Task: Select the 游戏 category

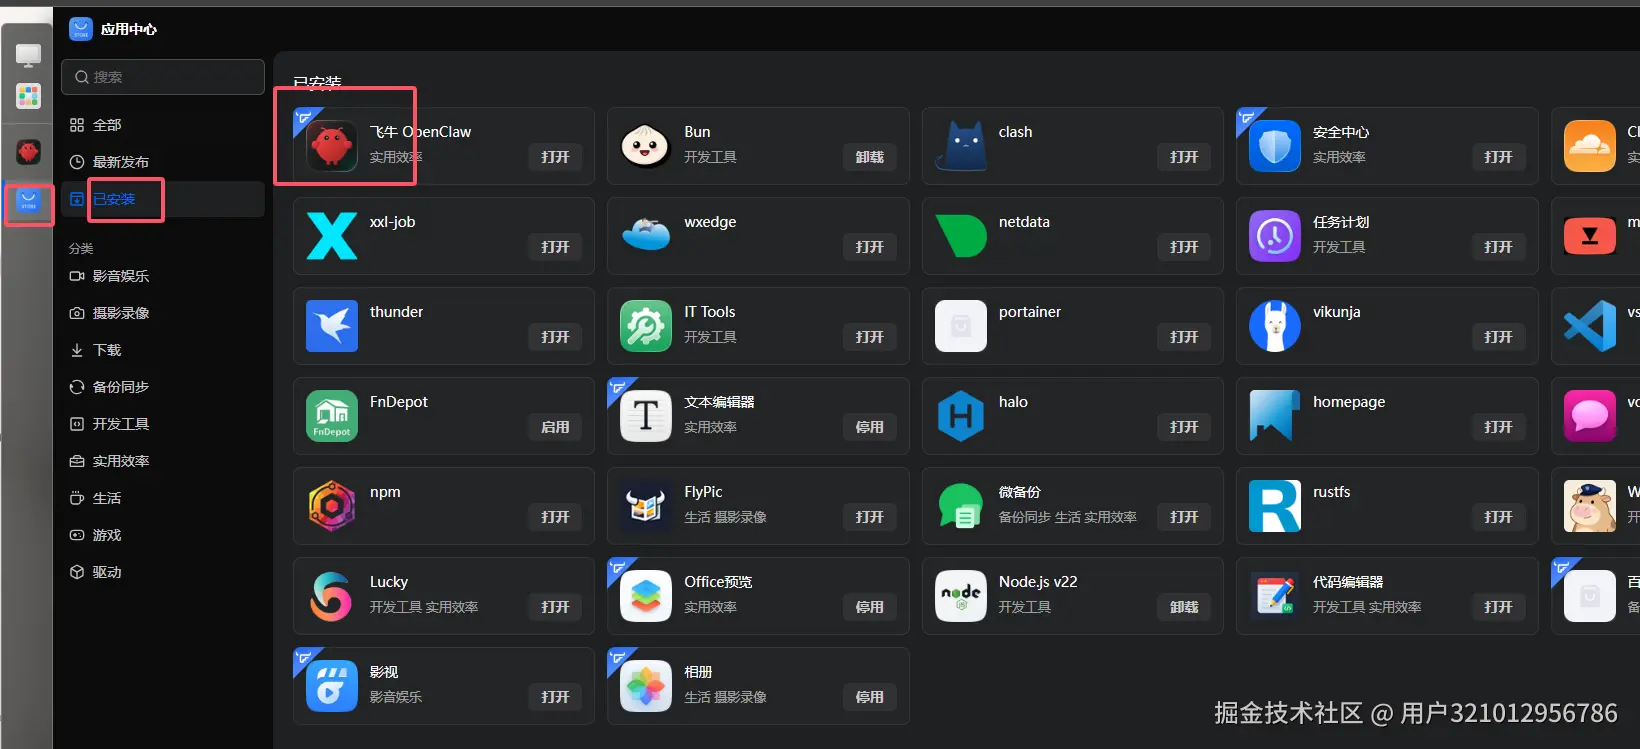Action: [x=163, y=535]
